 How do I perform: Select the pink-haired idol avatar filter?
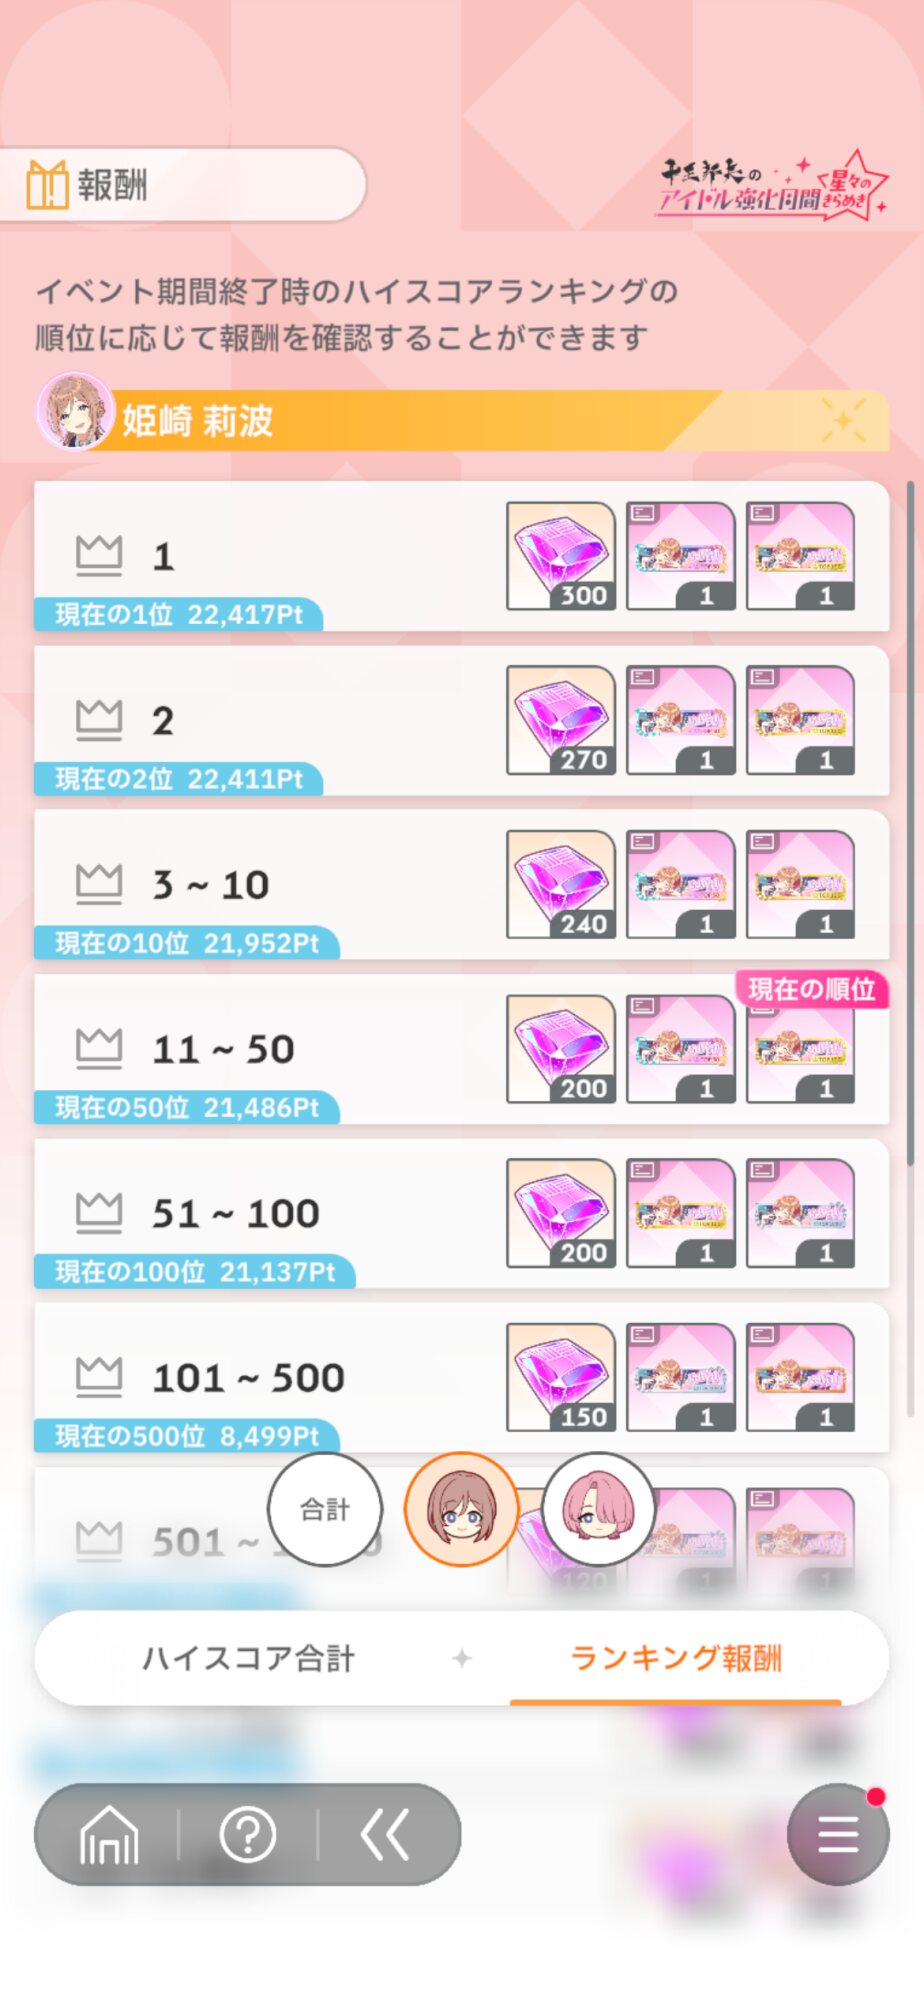tap(598, 1509)
